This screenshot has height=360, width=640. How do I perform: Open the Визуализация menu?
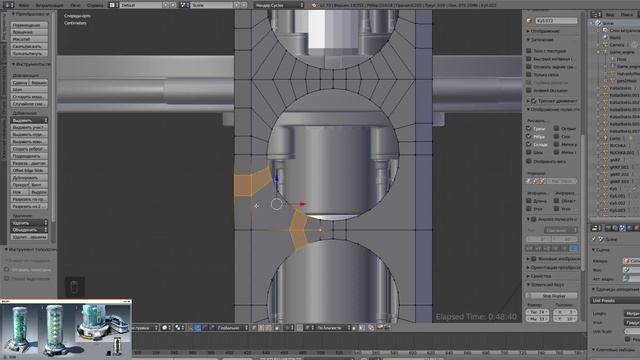(49, 5)
